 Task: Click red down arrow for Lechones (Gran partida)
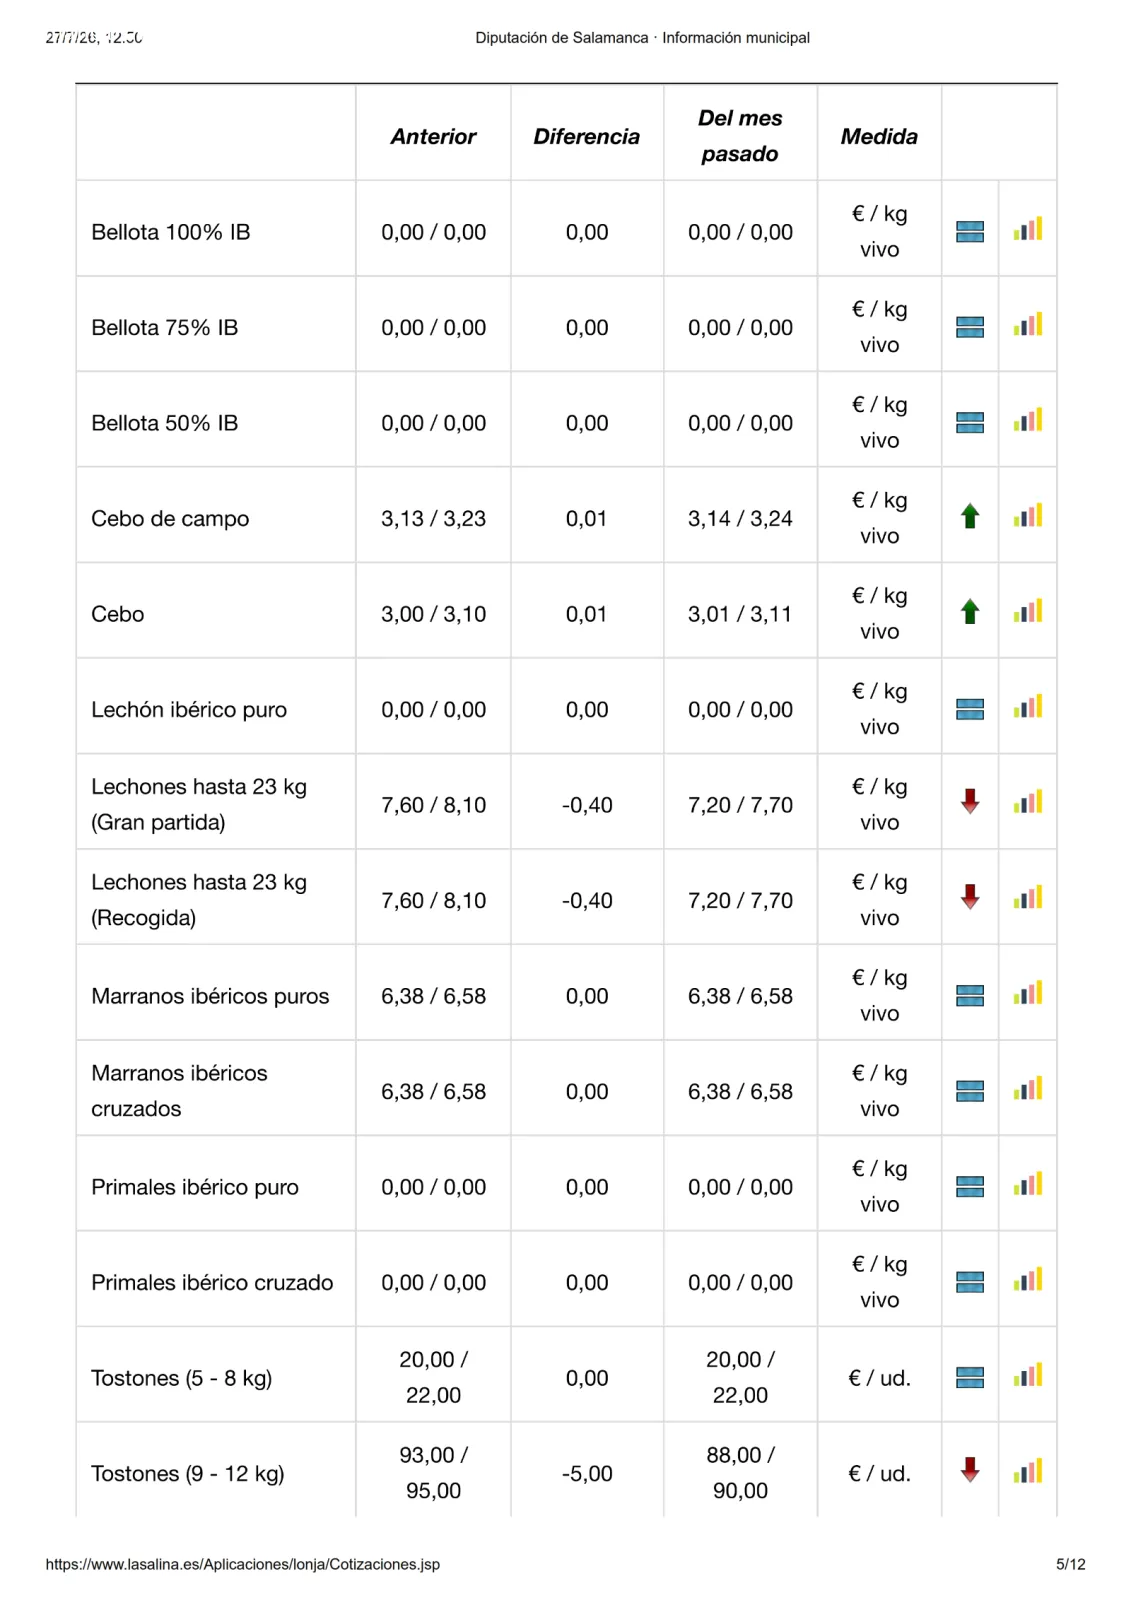tap(969, 802)
